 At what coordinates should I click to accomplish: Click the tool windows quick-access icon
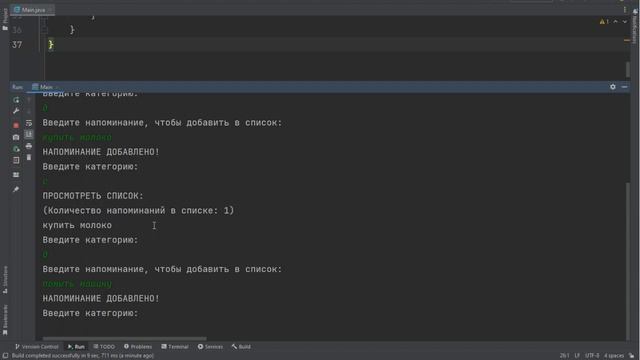[5, 356]
